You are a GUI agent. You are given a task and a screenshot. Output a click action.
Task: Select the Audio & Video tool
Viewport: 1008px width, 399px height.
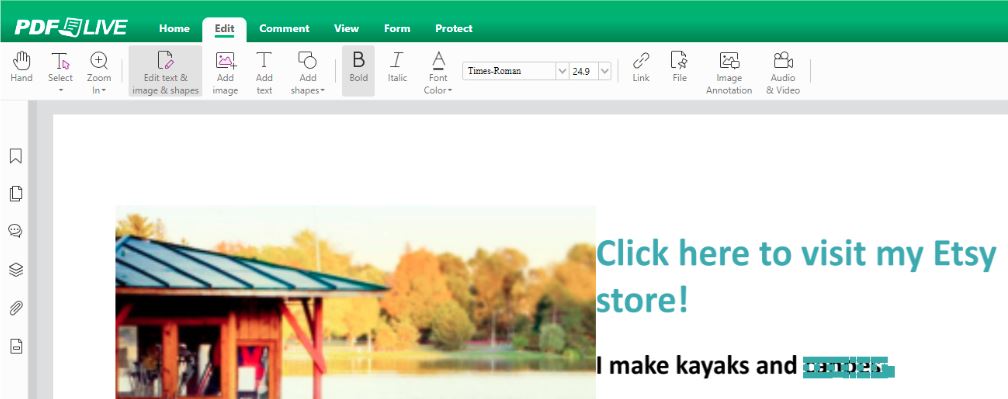coord(783,73)
